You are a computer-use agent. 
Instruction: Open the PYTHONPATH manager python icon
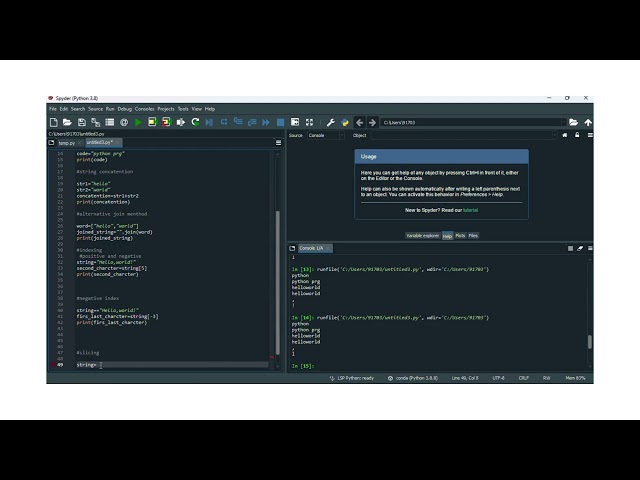345,122
